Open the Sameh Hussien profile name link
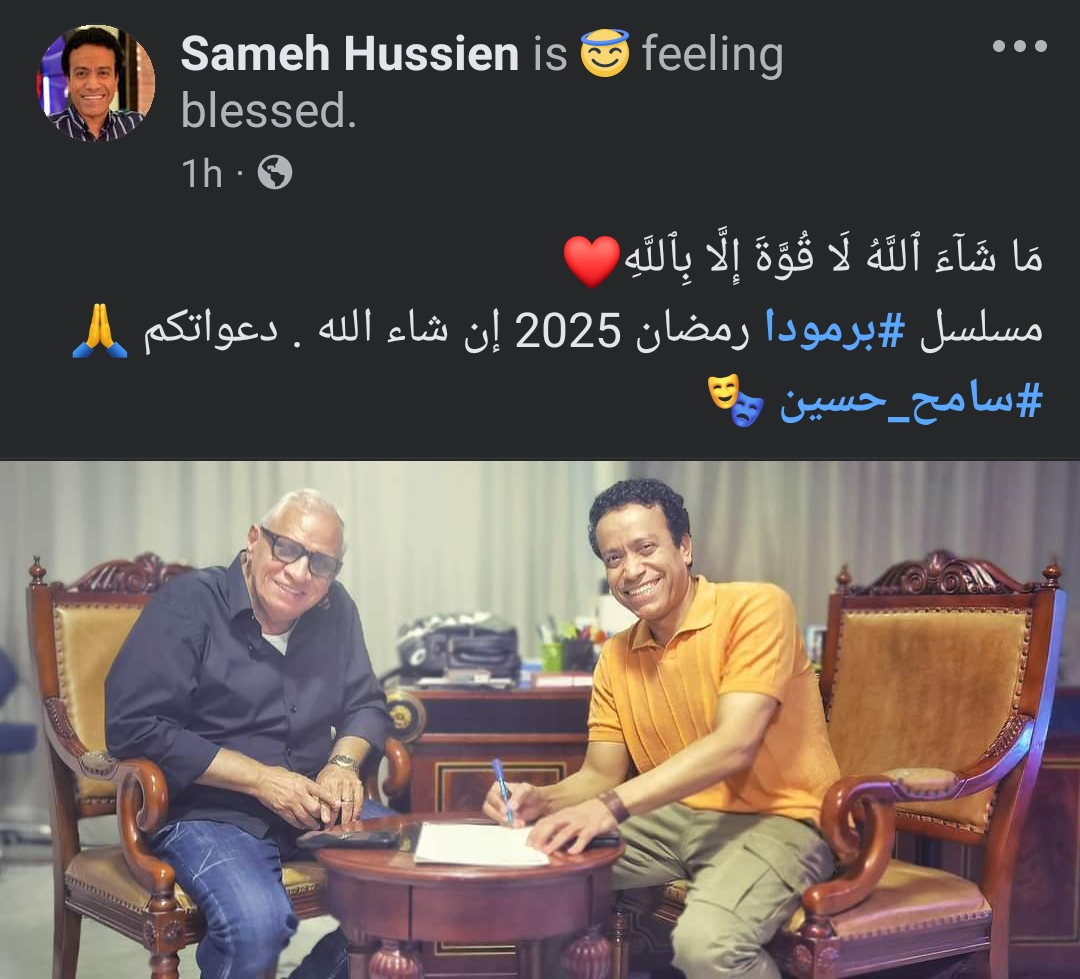Image resolution: width=1080 pixels, height=979 pixels. tap(349, 54)
